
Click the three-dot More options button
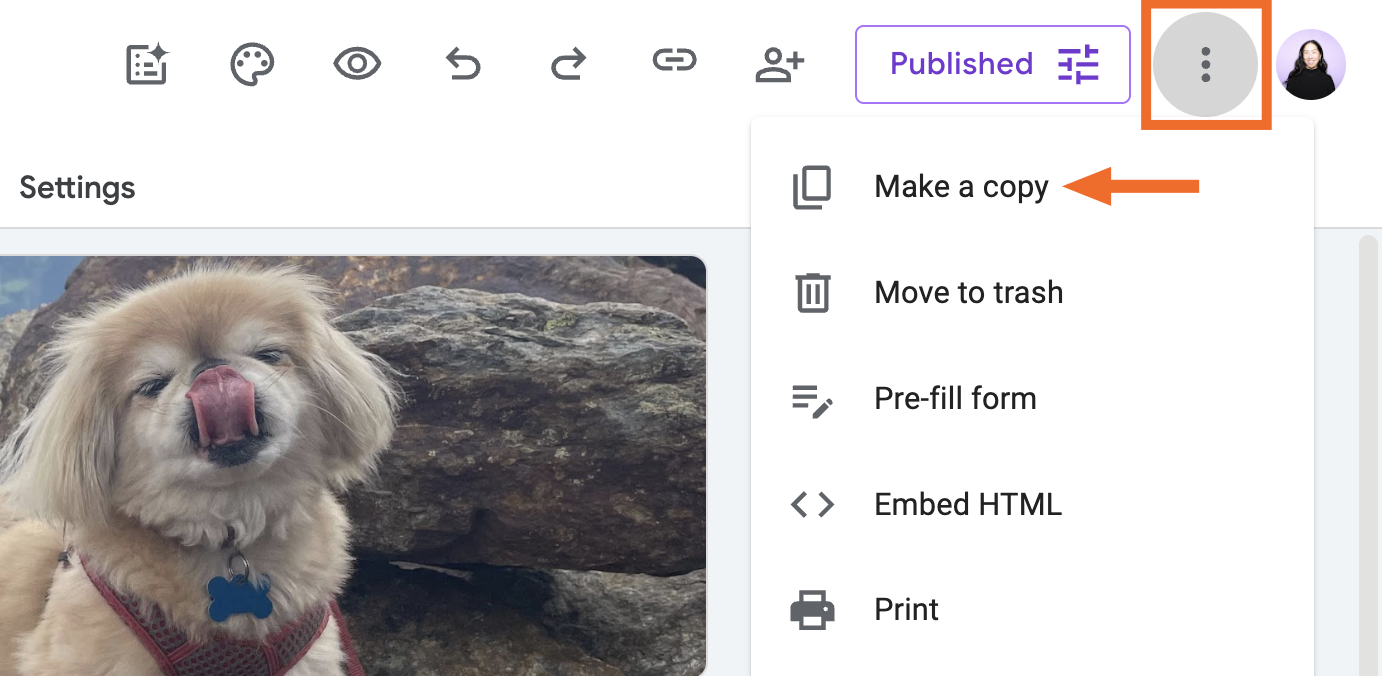coord(1206,65)
